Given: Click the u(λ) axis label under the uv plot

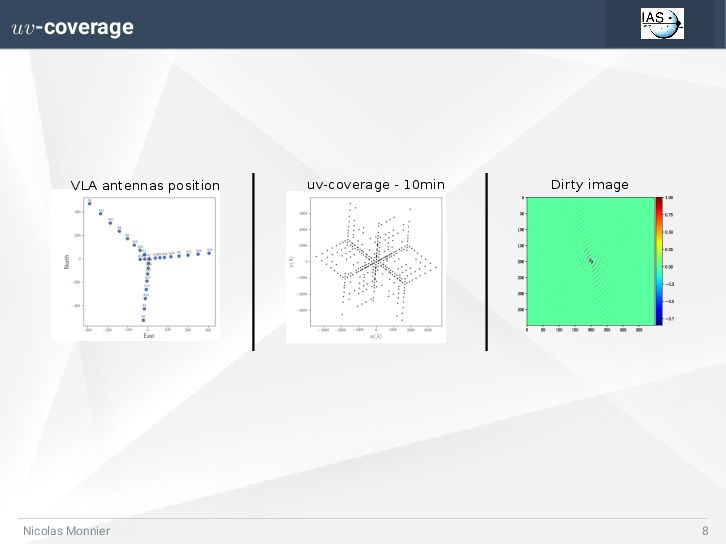Looking at the screenshot, I should click(x=375, y=337).
